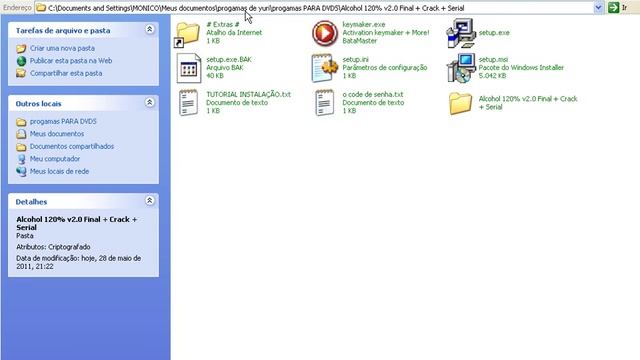
Task: Click the Criar uma nova pasta link
Action: [62, 48]
